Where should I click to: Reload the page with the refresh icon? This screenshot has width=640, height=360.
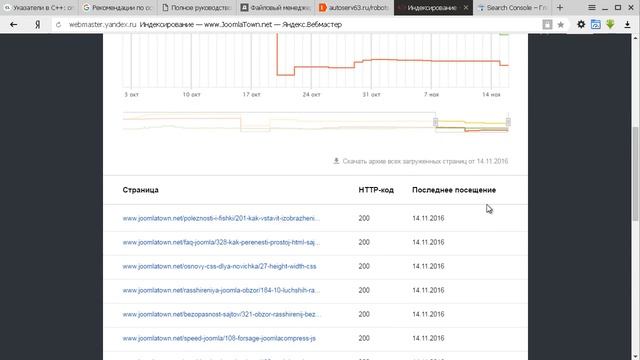(58, 24)
